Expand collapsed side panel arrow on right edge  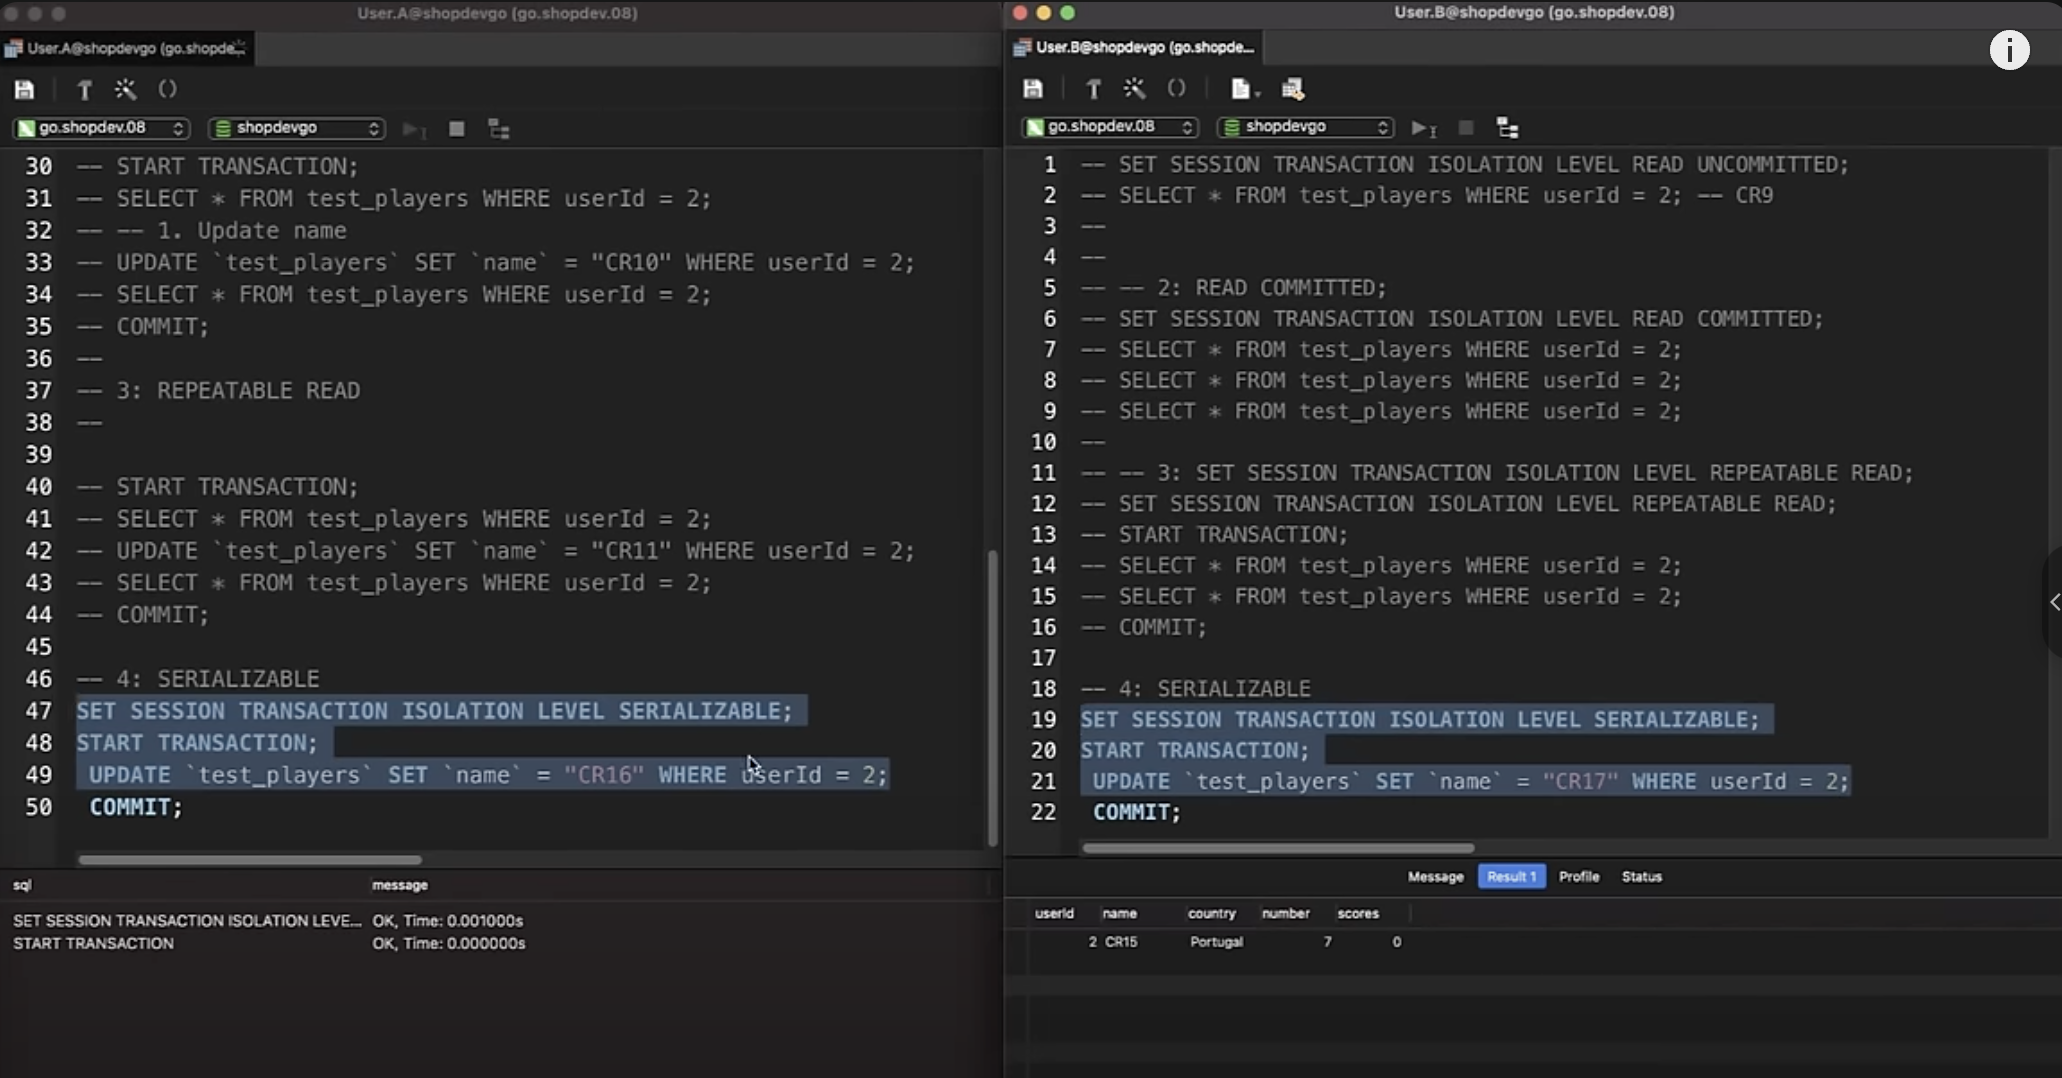pos(2054,602)
